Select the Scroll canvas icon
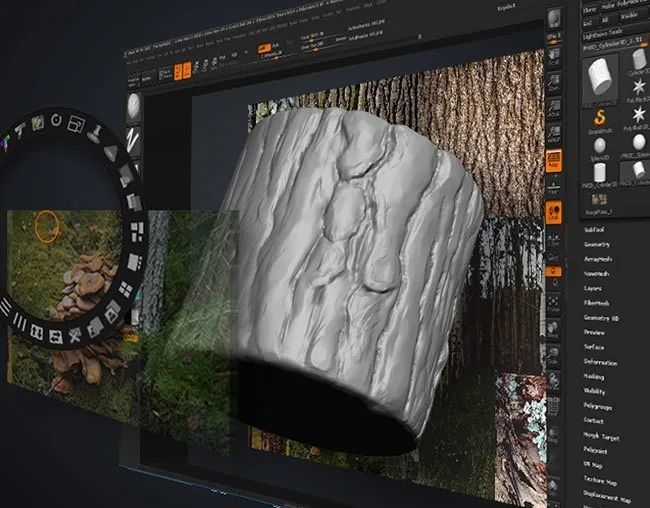The width and height of the screenshot is (650, 508). tap(554, 57)
